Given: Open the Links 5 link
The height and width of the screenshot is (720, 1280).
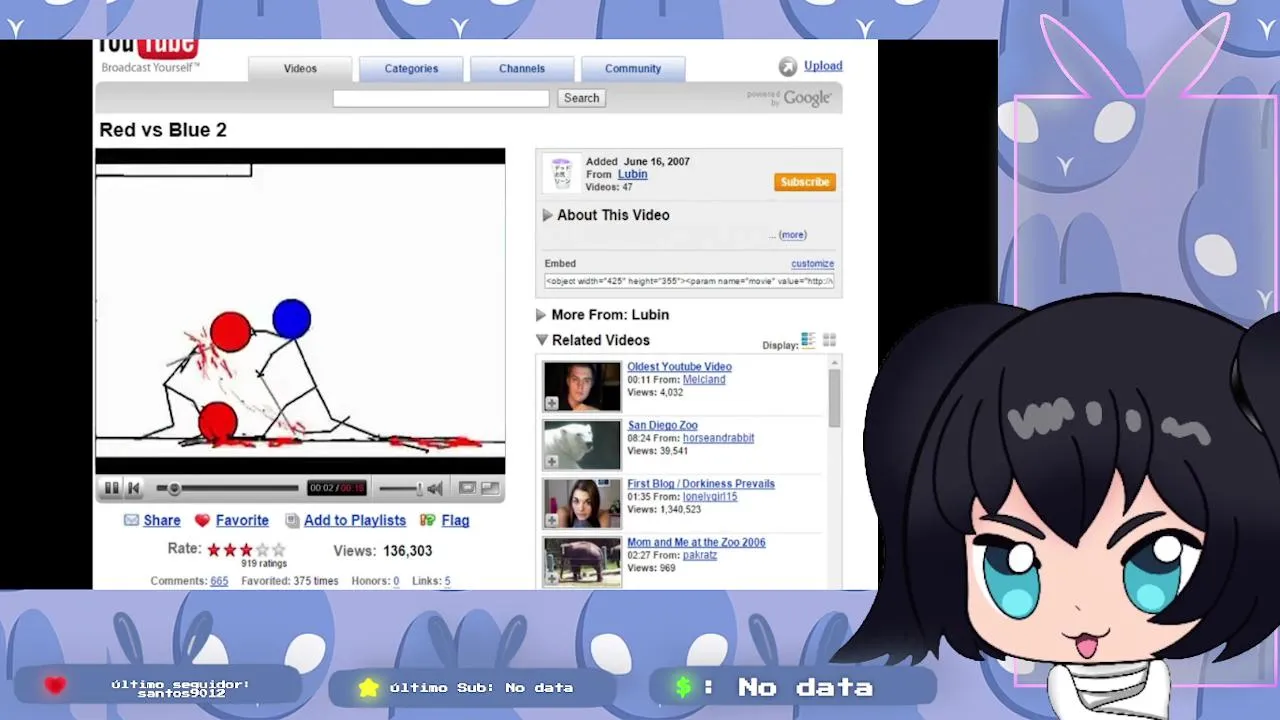Looking at the screenshot, I should point(447,581).
